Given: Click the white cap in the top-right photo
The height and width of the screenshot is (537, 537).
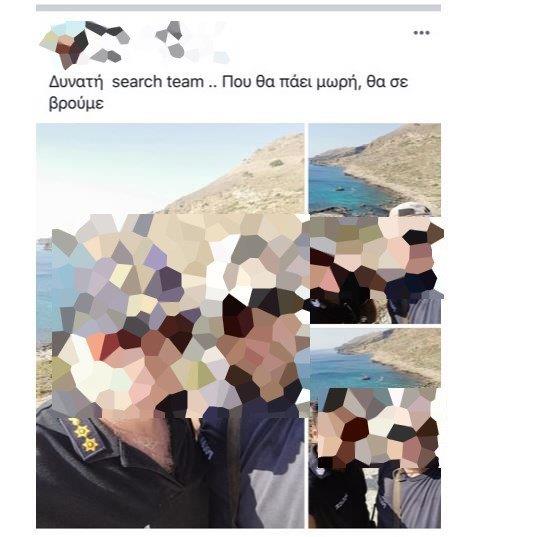Looking at the screenshot, I should click(411, 210).
